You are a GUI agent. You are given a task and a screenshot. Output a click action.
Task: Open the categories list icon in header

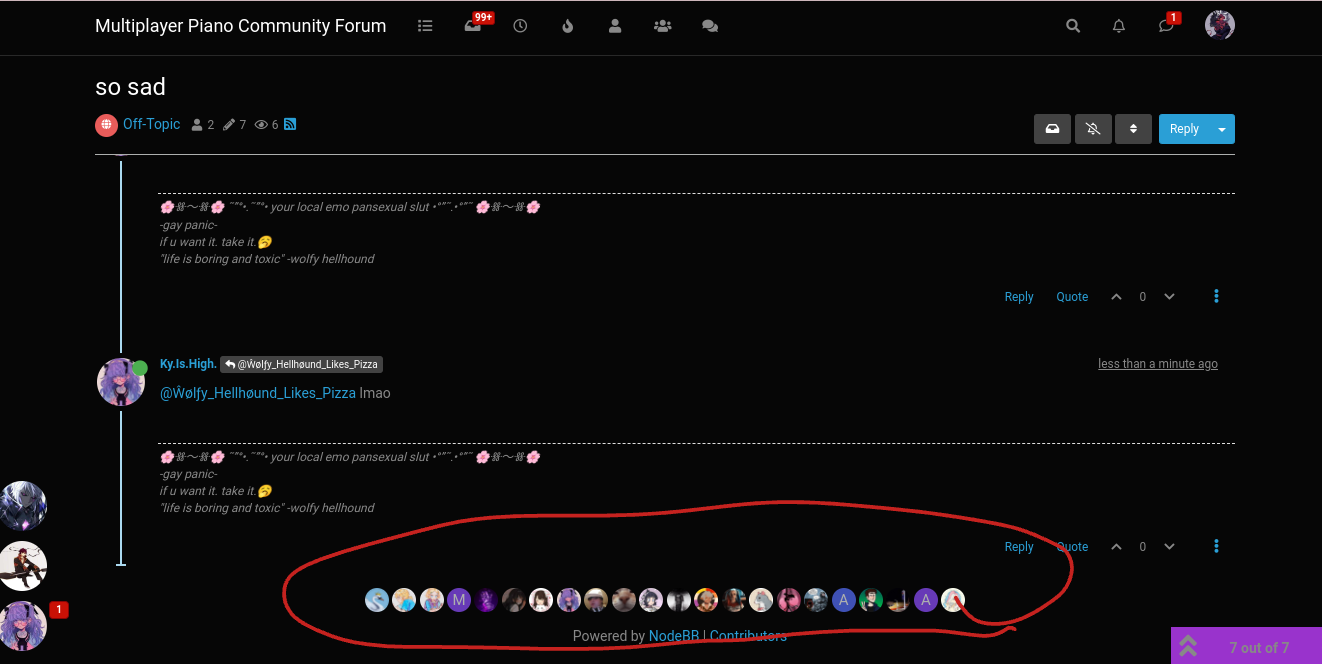click(x=425, y=27)
